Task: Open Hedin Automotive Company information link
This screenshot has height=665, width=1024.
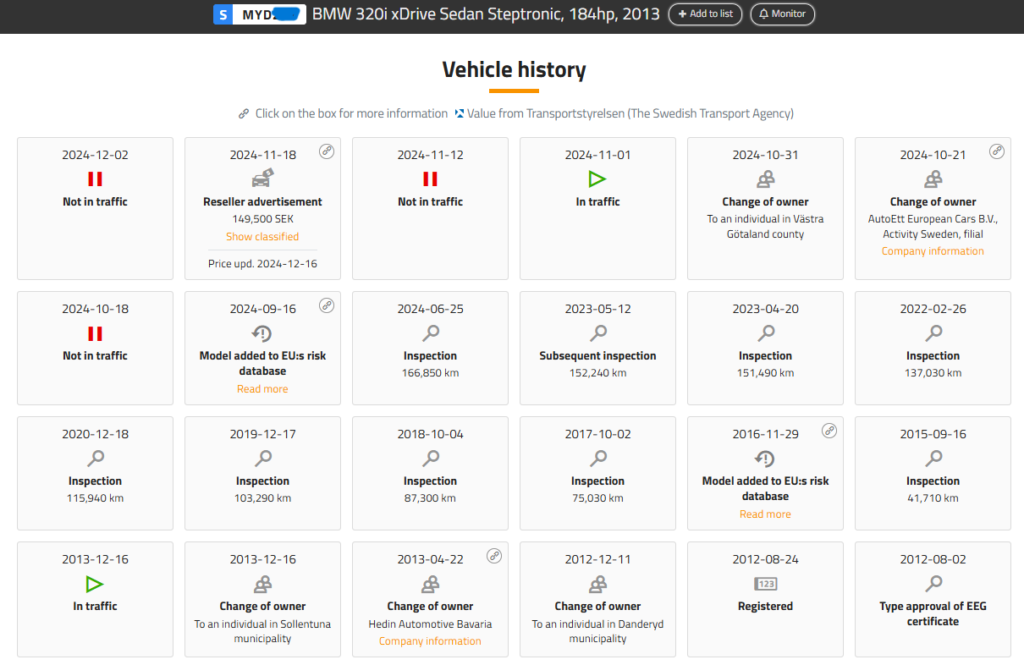Action: point(430,641)
